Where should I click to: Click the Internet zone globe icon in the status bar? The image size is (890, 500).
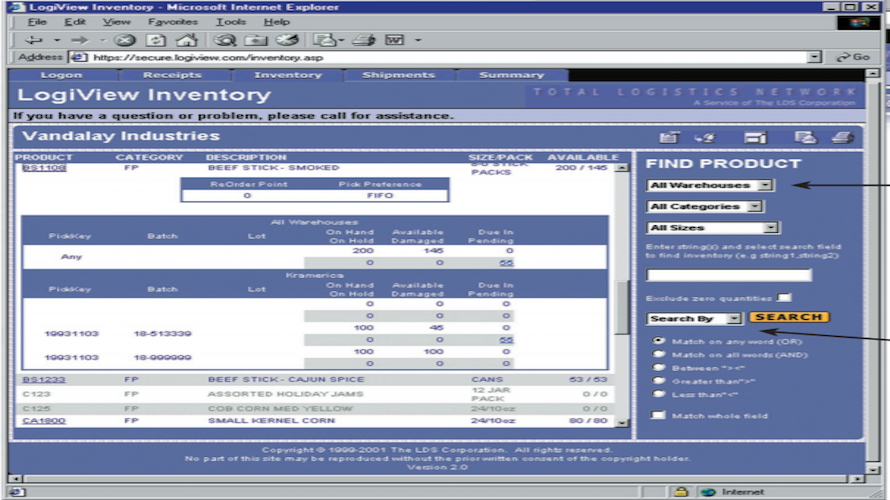coord(708,491)
